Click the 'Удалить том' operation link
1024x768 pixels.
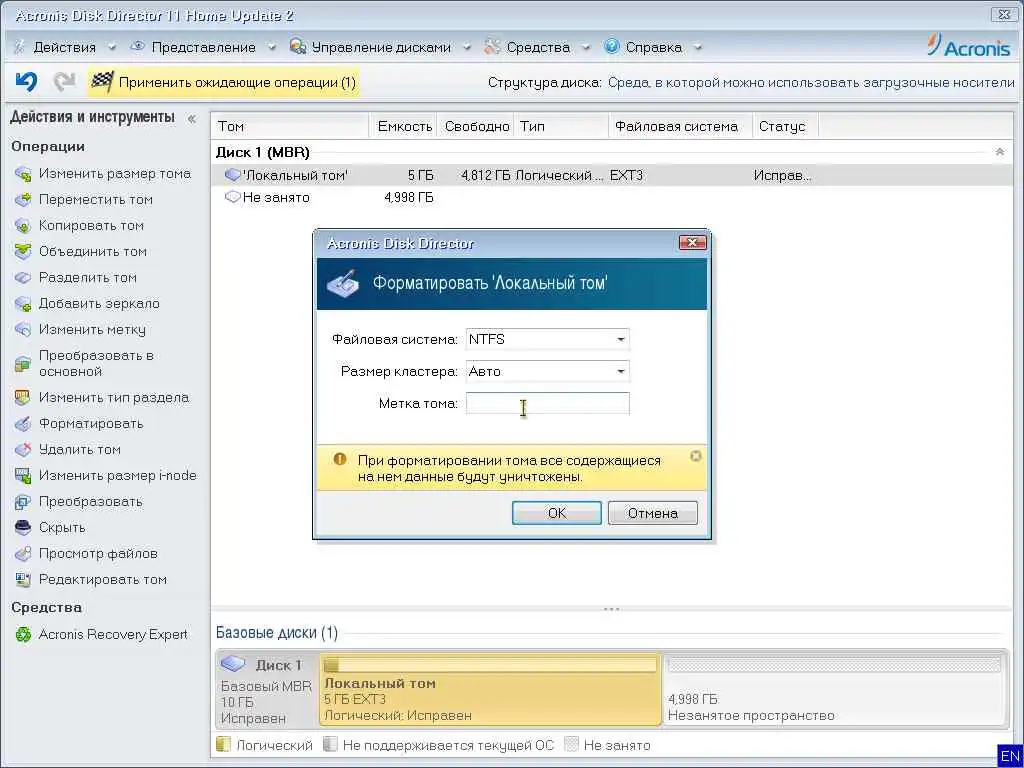(x=79, y=449)
